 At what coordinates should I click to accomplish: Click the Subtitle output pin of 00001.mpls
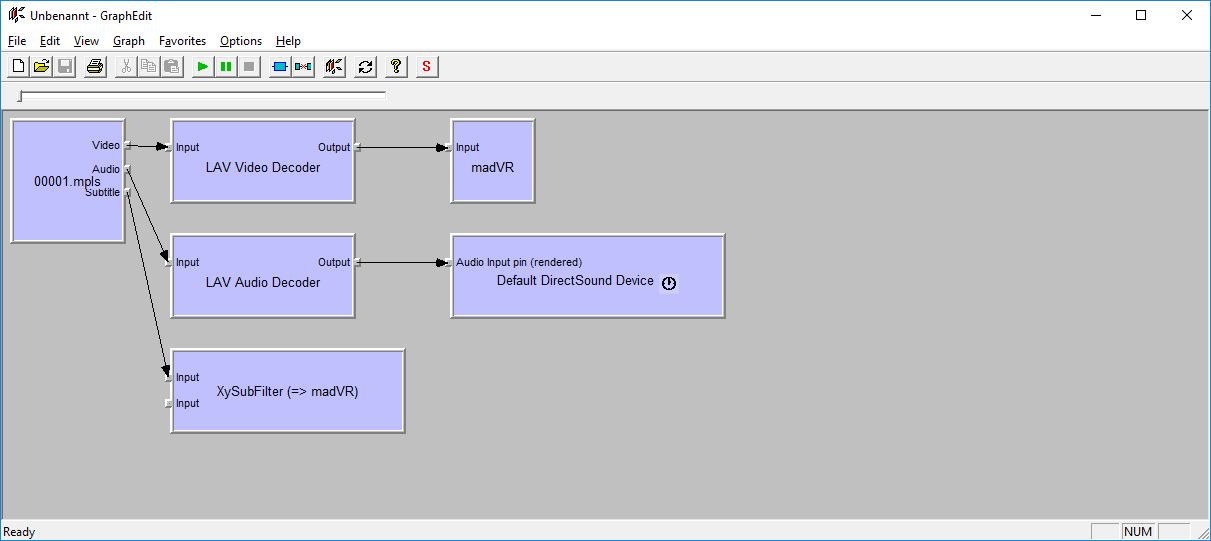127,192
